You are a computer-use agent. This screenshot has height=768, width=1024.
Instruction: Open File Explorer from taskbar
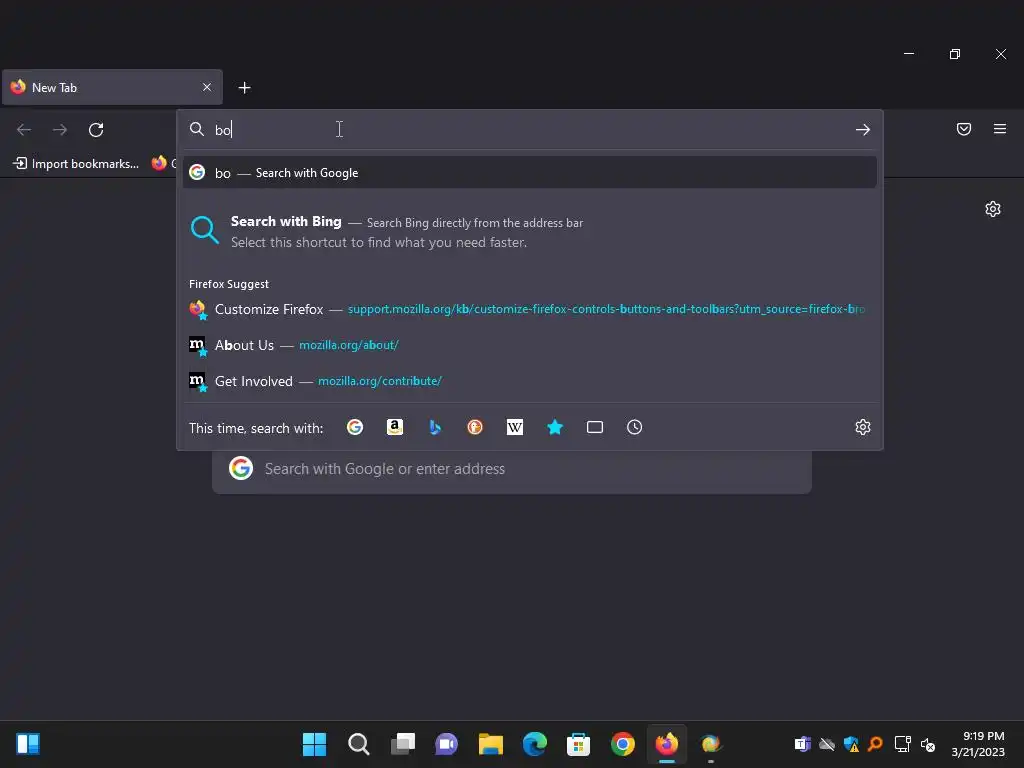490,744
